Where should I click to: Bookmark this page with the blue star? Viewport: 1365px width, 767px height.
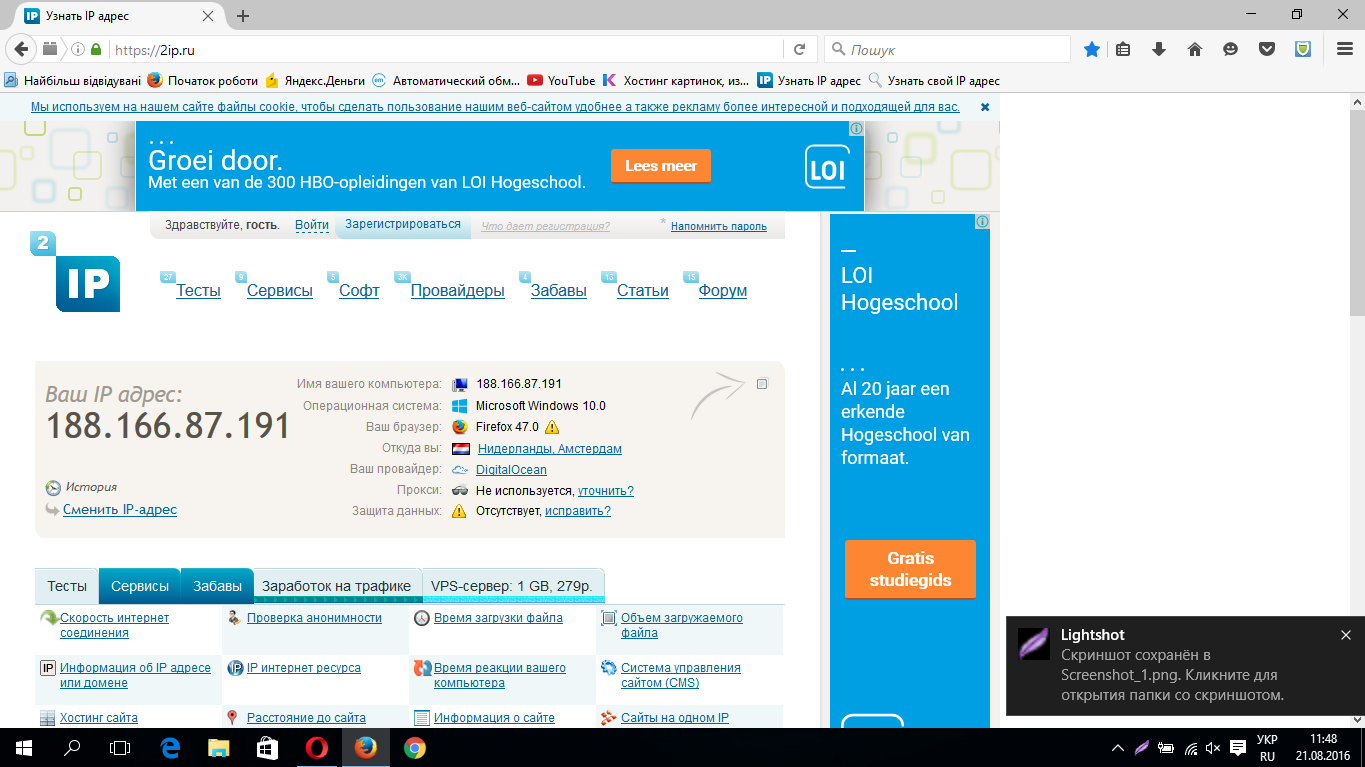(1092, 49)
